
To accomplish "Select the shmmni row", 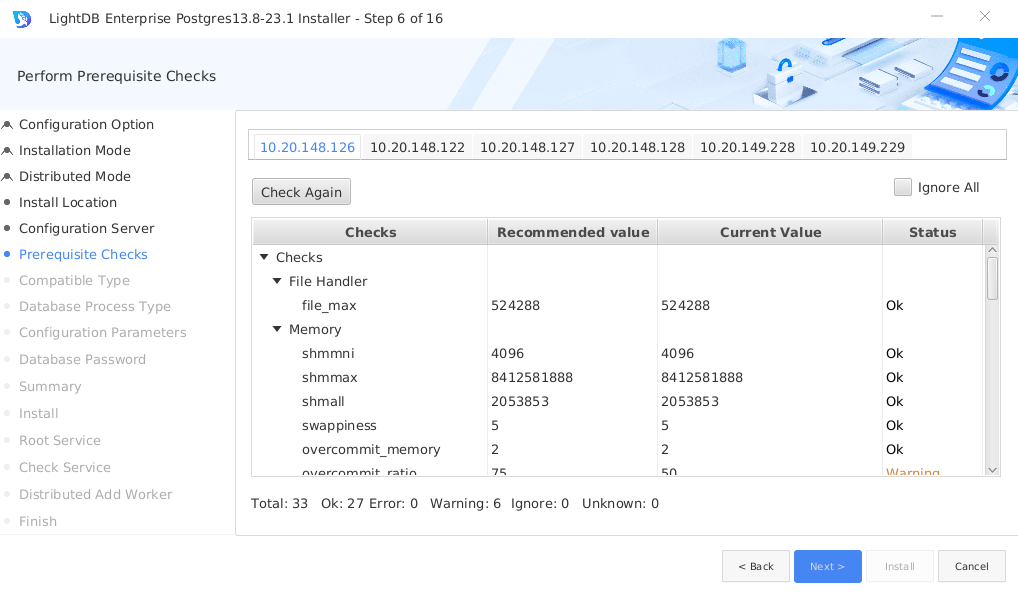I will click(x=618, y=353).
